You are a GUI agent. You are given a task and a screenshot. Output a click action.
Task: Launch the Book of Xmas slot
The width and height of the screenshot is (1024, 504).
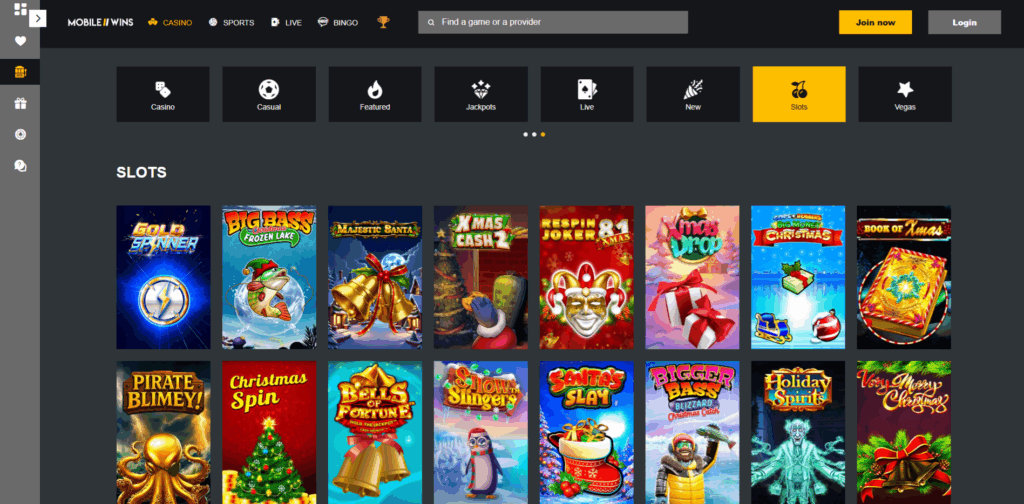(904, 277)
